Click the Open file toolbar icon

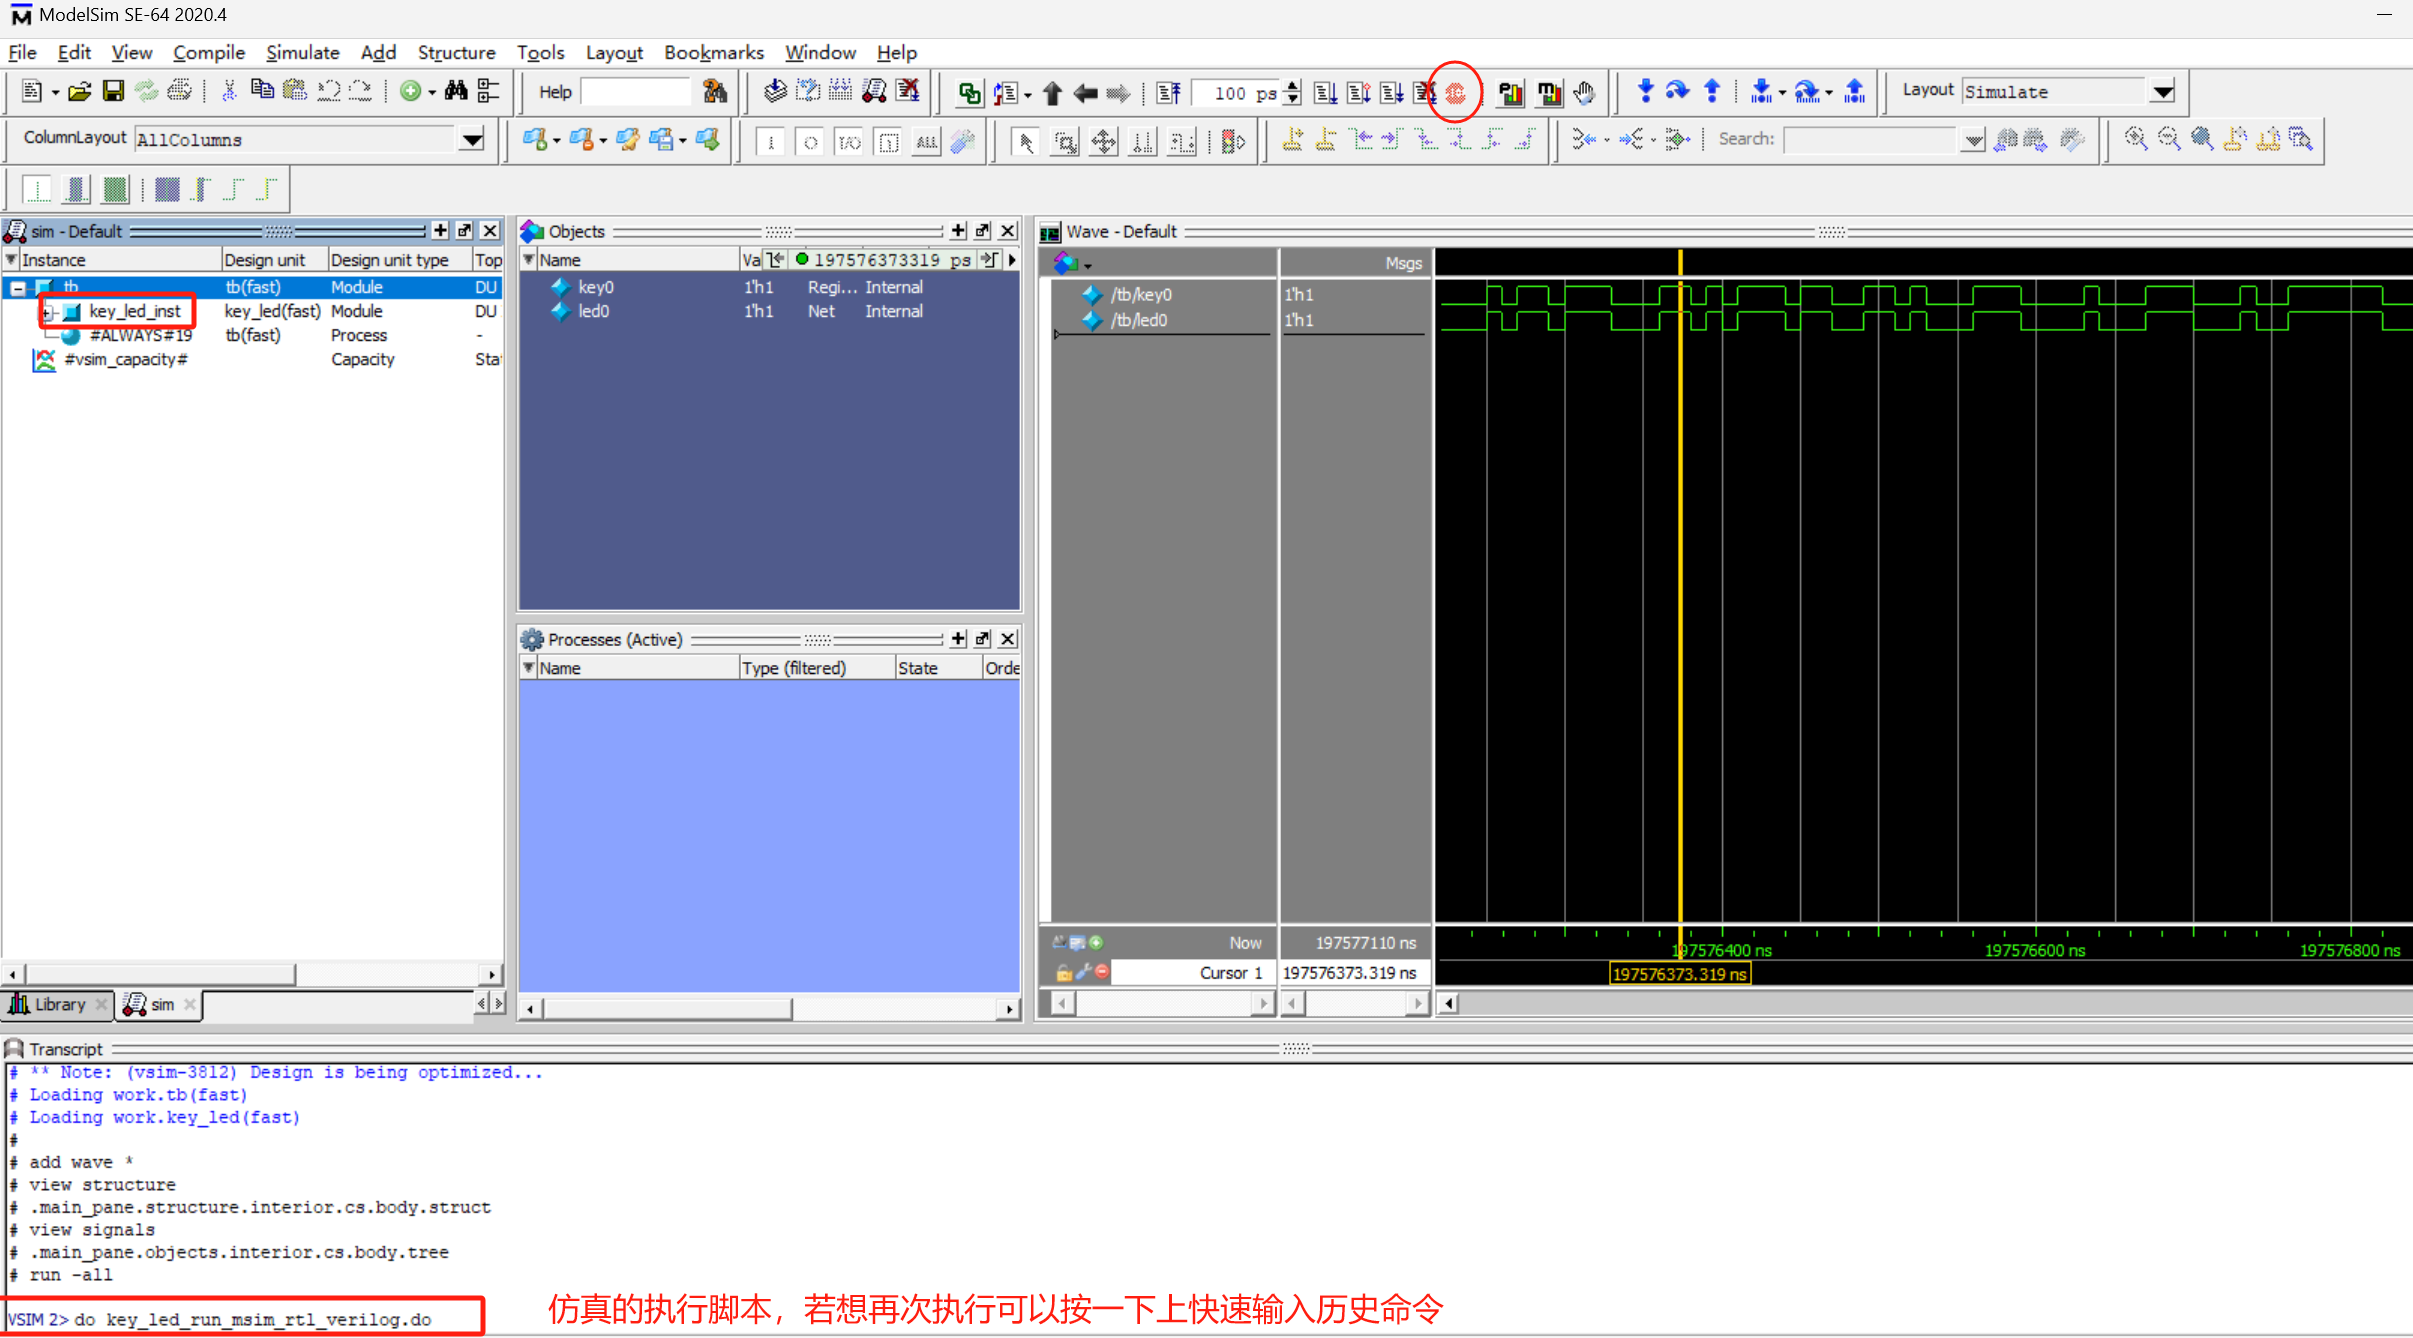click(x=80, y=92)
